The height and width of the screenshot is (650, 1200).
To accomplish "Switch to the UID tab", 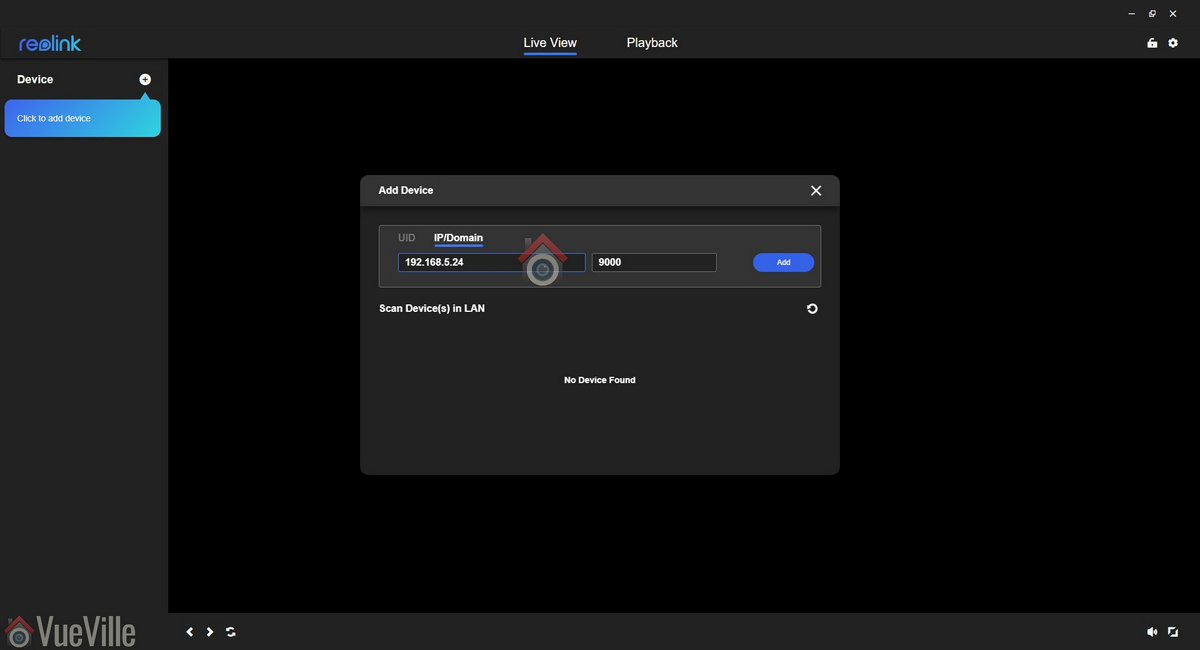I will (406, 238).
